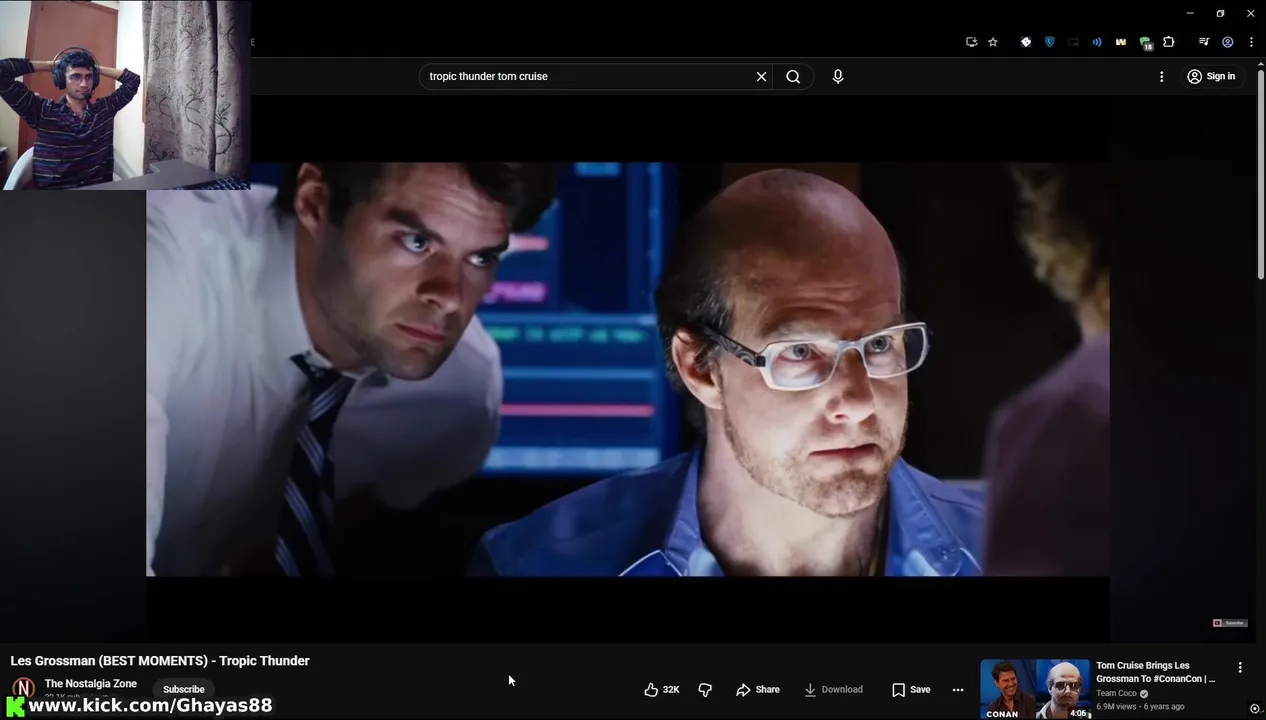Restore down the browser window

click(1220, 13)
